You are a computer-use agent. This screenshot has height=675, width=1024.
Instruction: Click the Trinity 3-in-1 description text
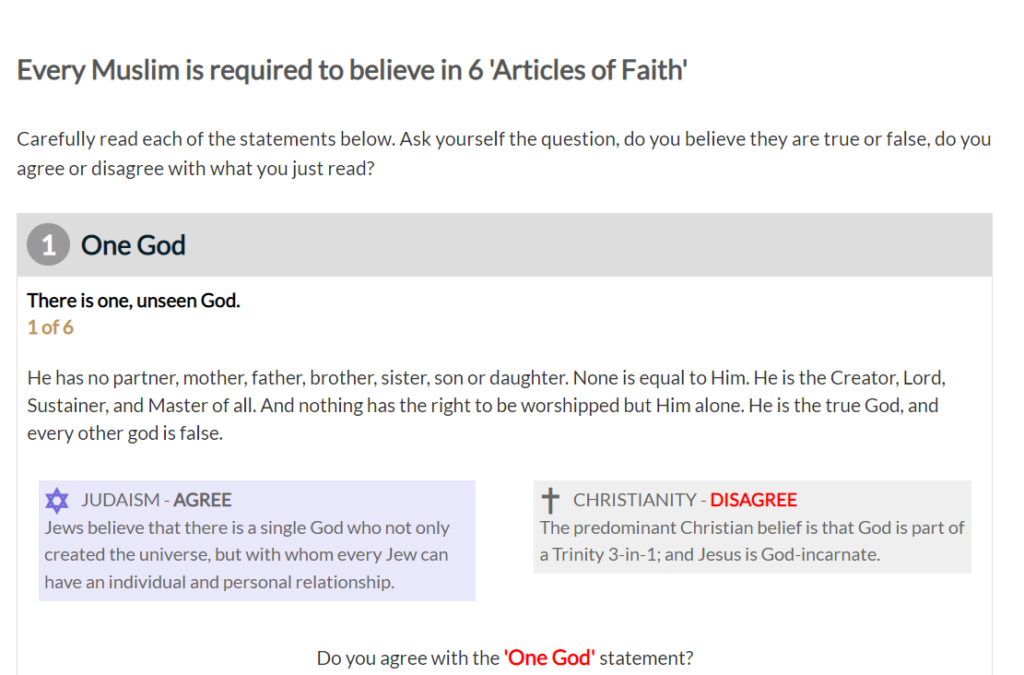(x=752, y=541)
